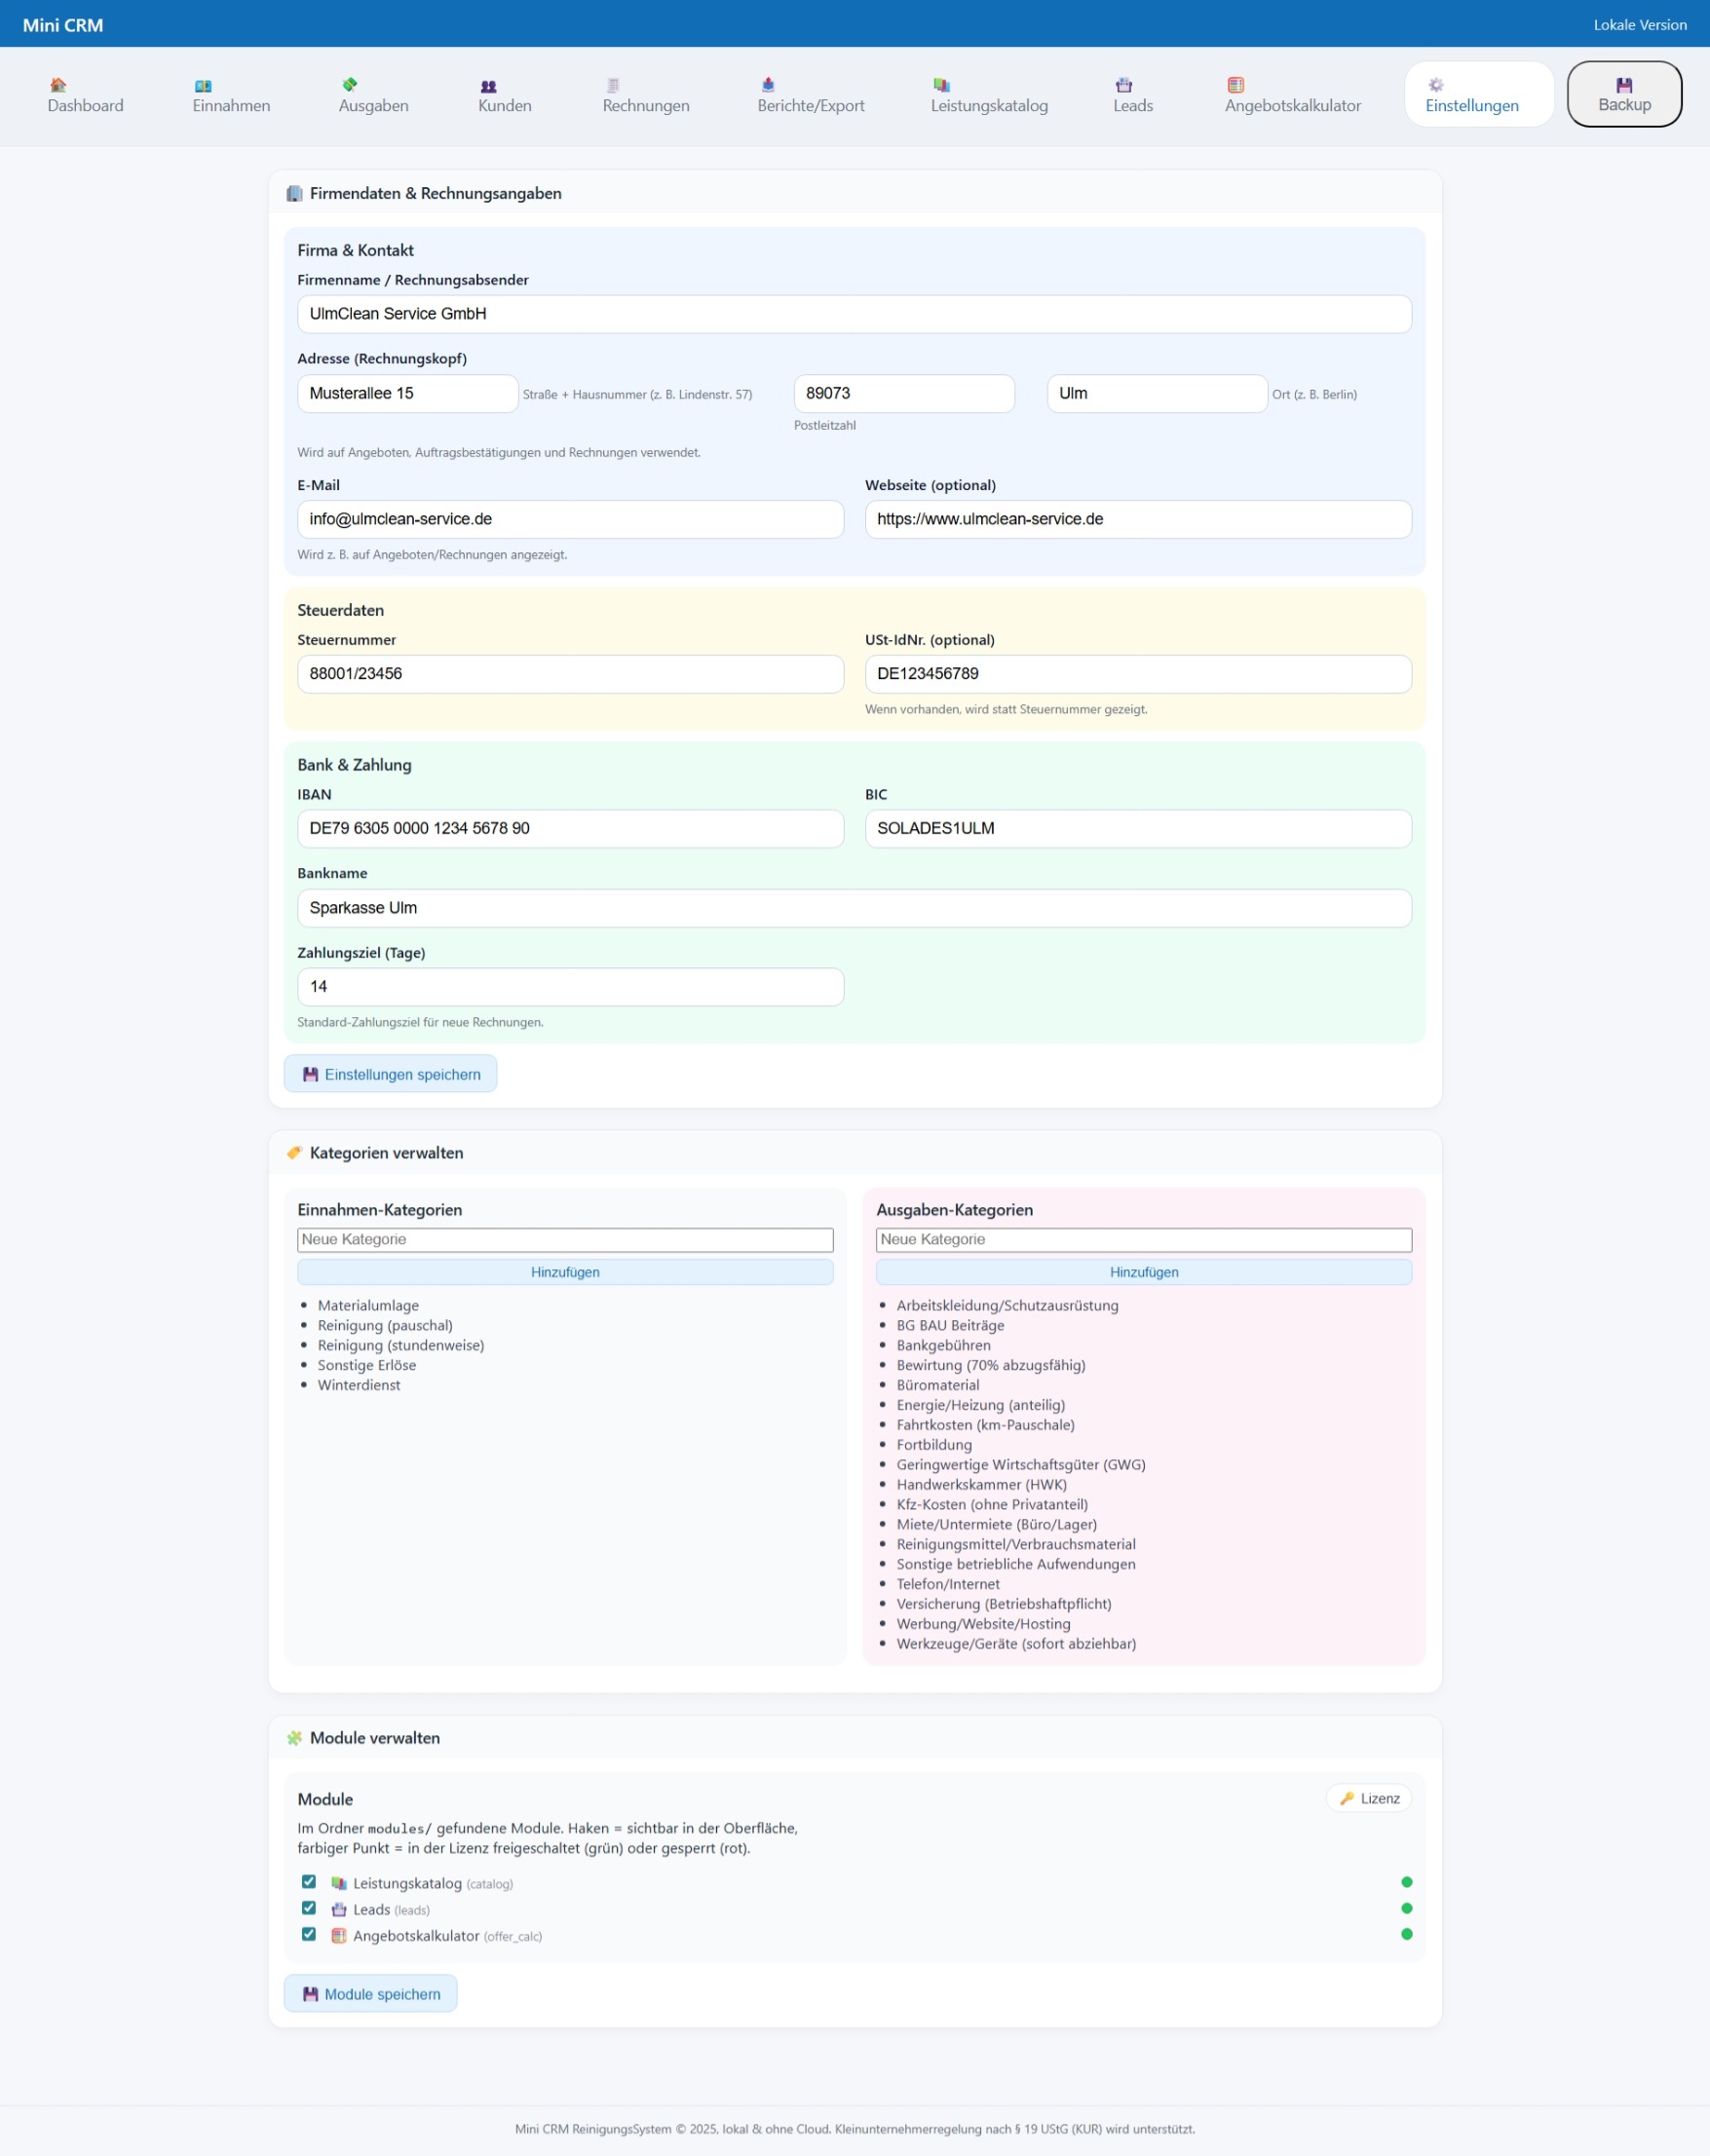1710x2156 pixels.
Task: Click the Zahlungsziel (Tage) field
Action: click(x=570, y=986)
